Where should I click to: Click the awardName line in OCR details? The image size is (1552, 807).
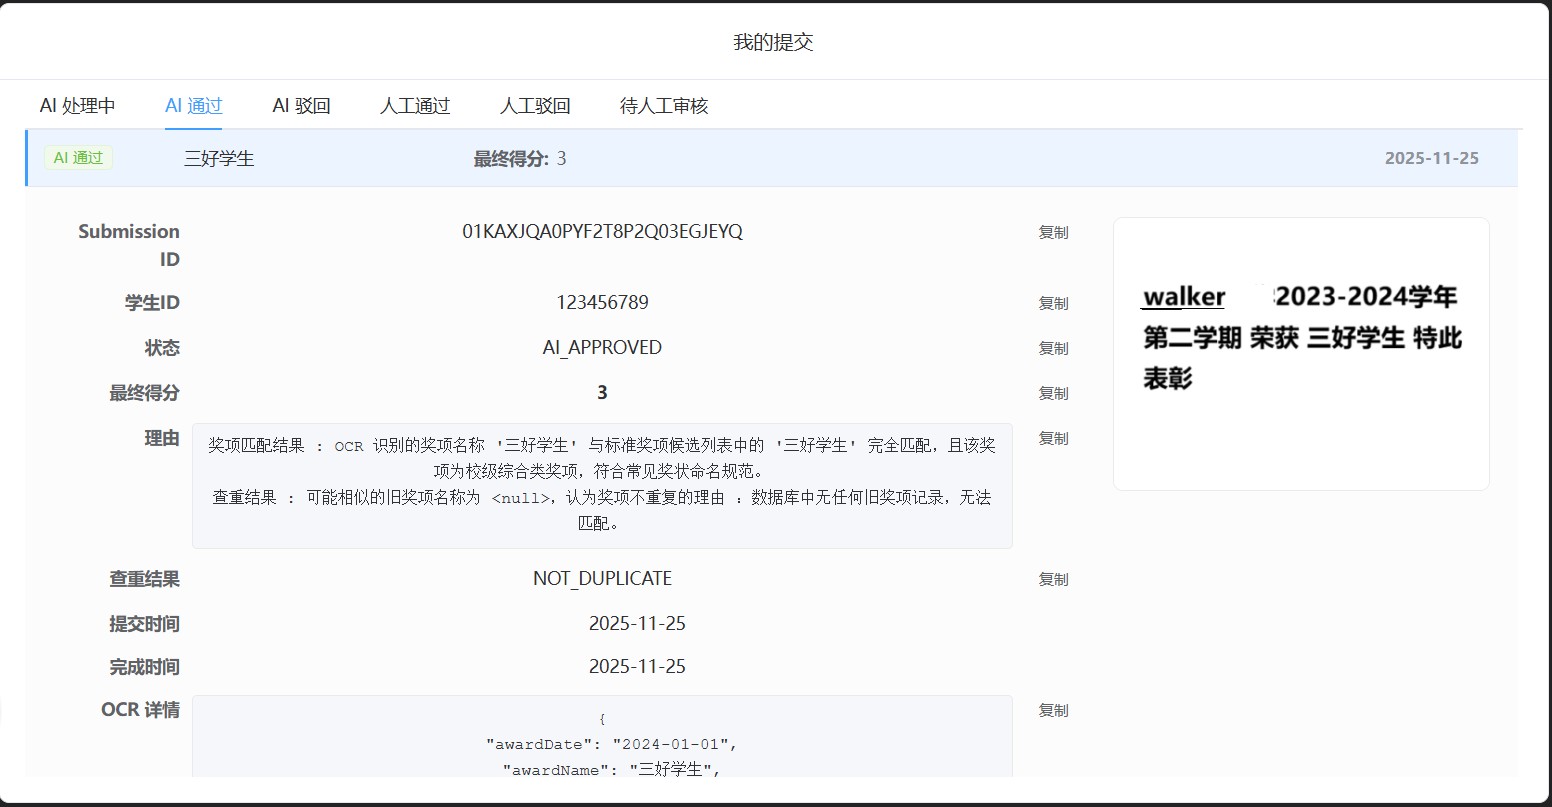611,769
